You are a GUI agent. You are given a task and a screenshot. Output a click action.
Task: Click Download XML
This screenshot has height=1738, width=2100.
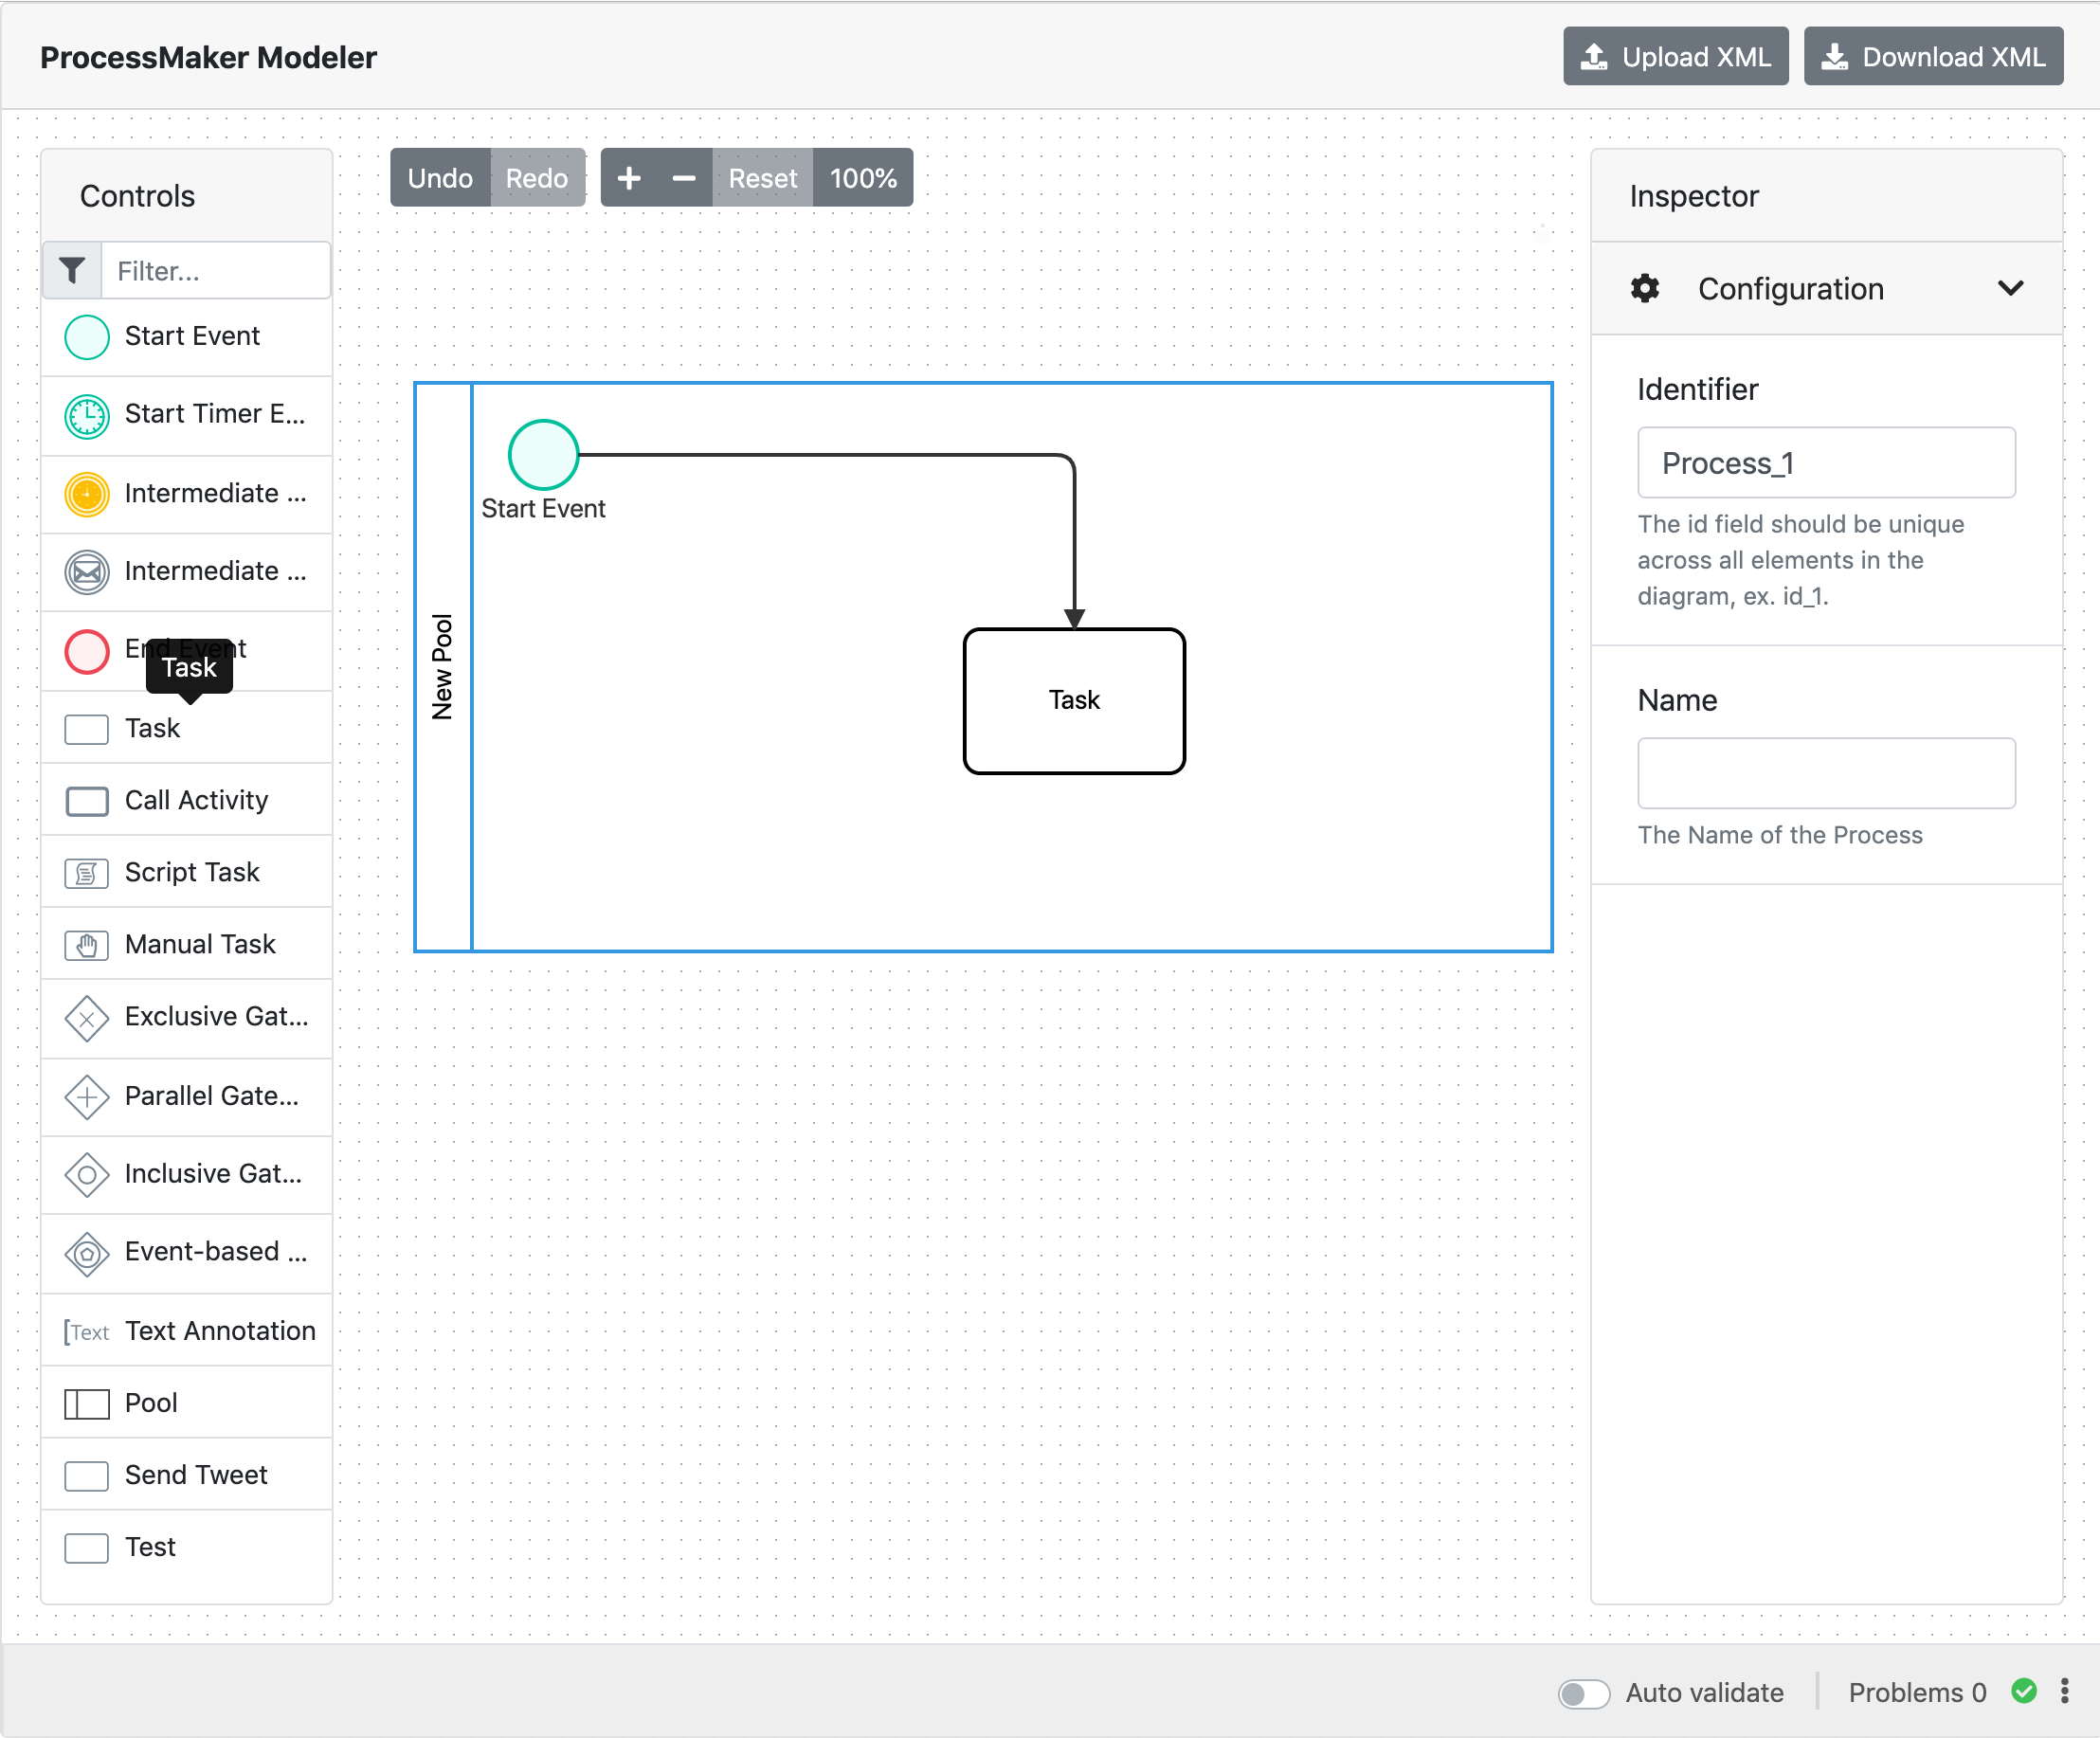(x=1932, y=56)
